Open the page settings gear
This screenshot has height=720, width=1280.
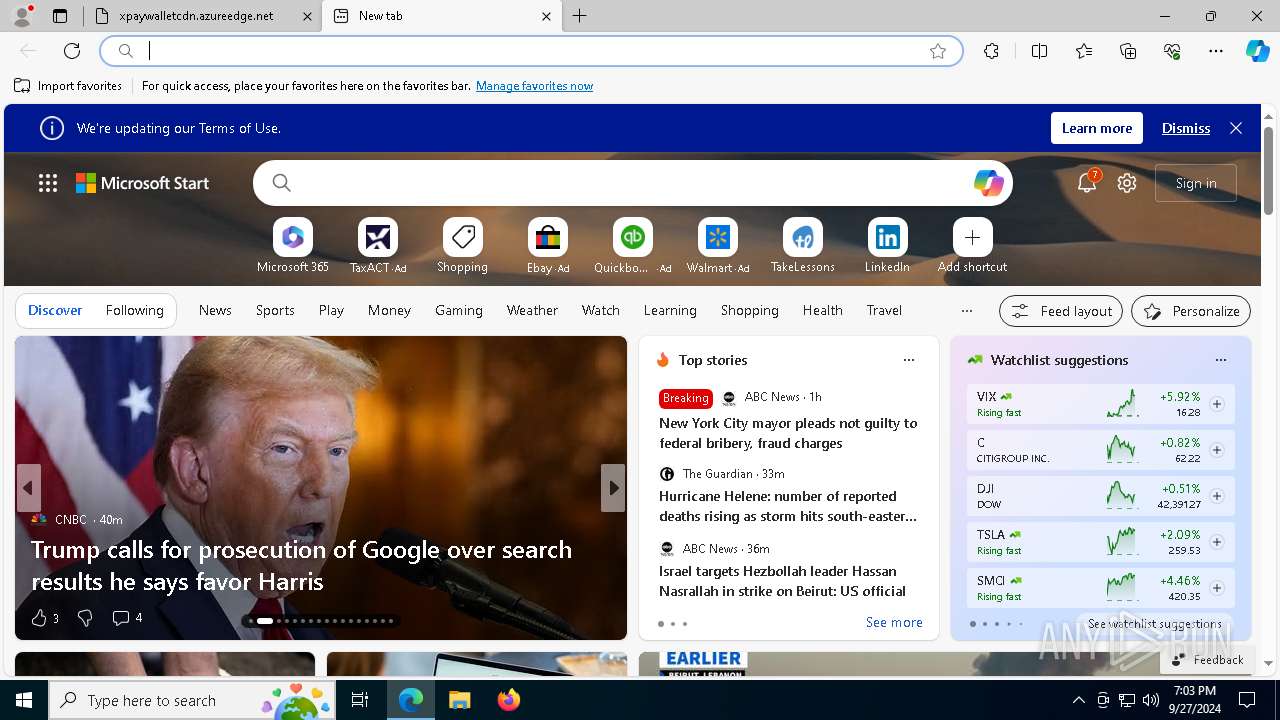point(1127,183)
